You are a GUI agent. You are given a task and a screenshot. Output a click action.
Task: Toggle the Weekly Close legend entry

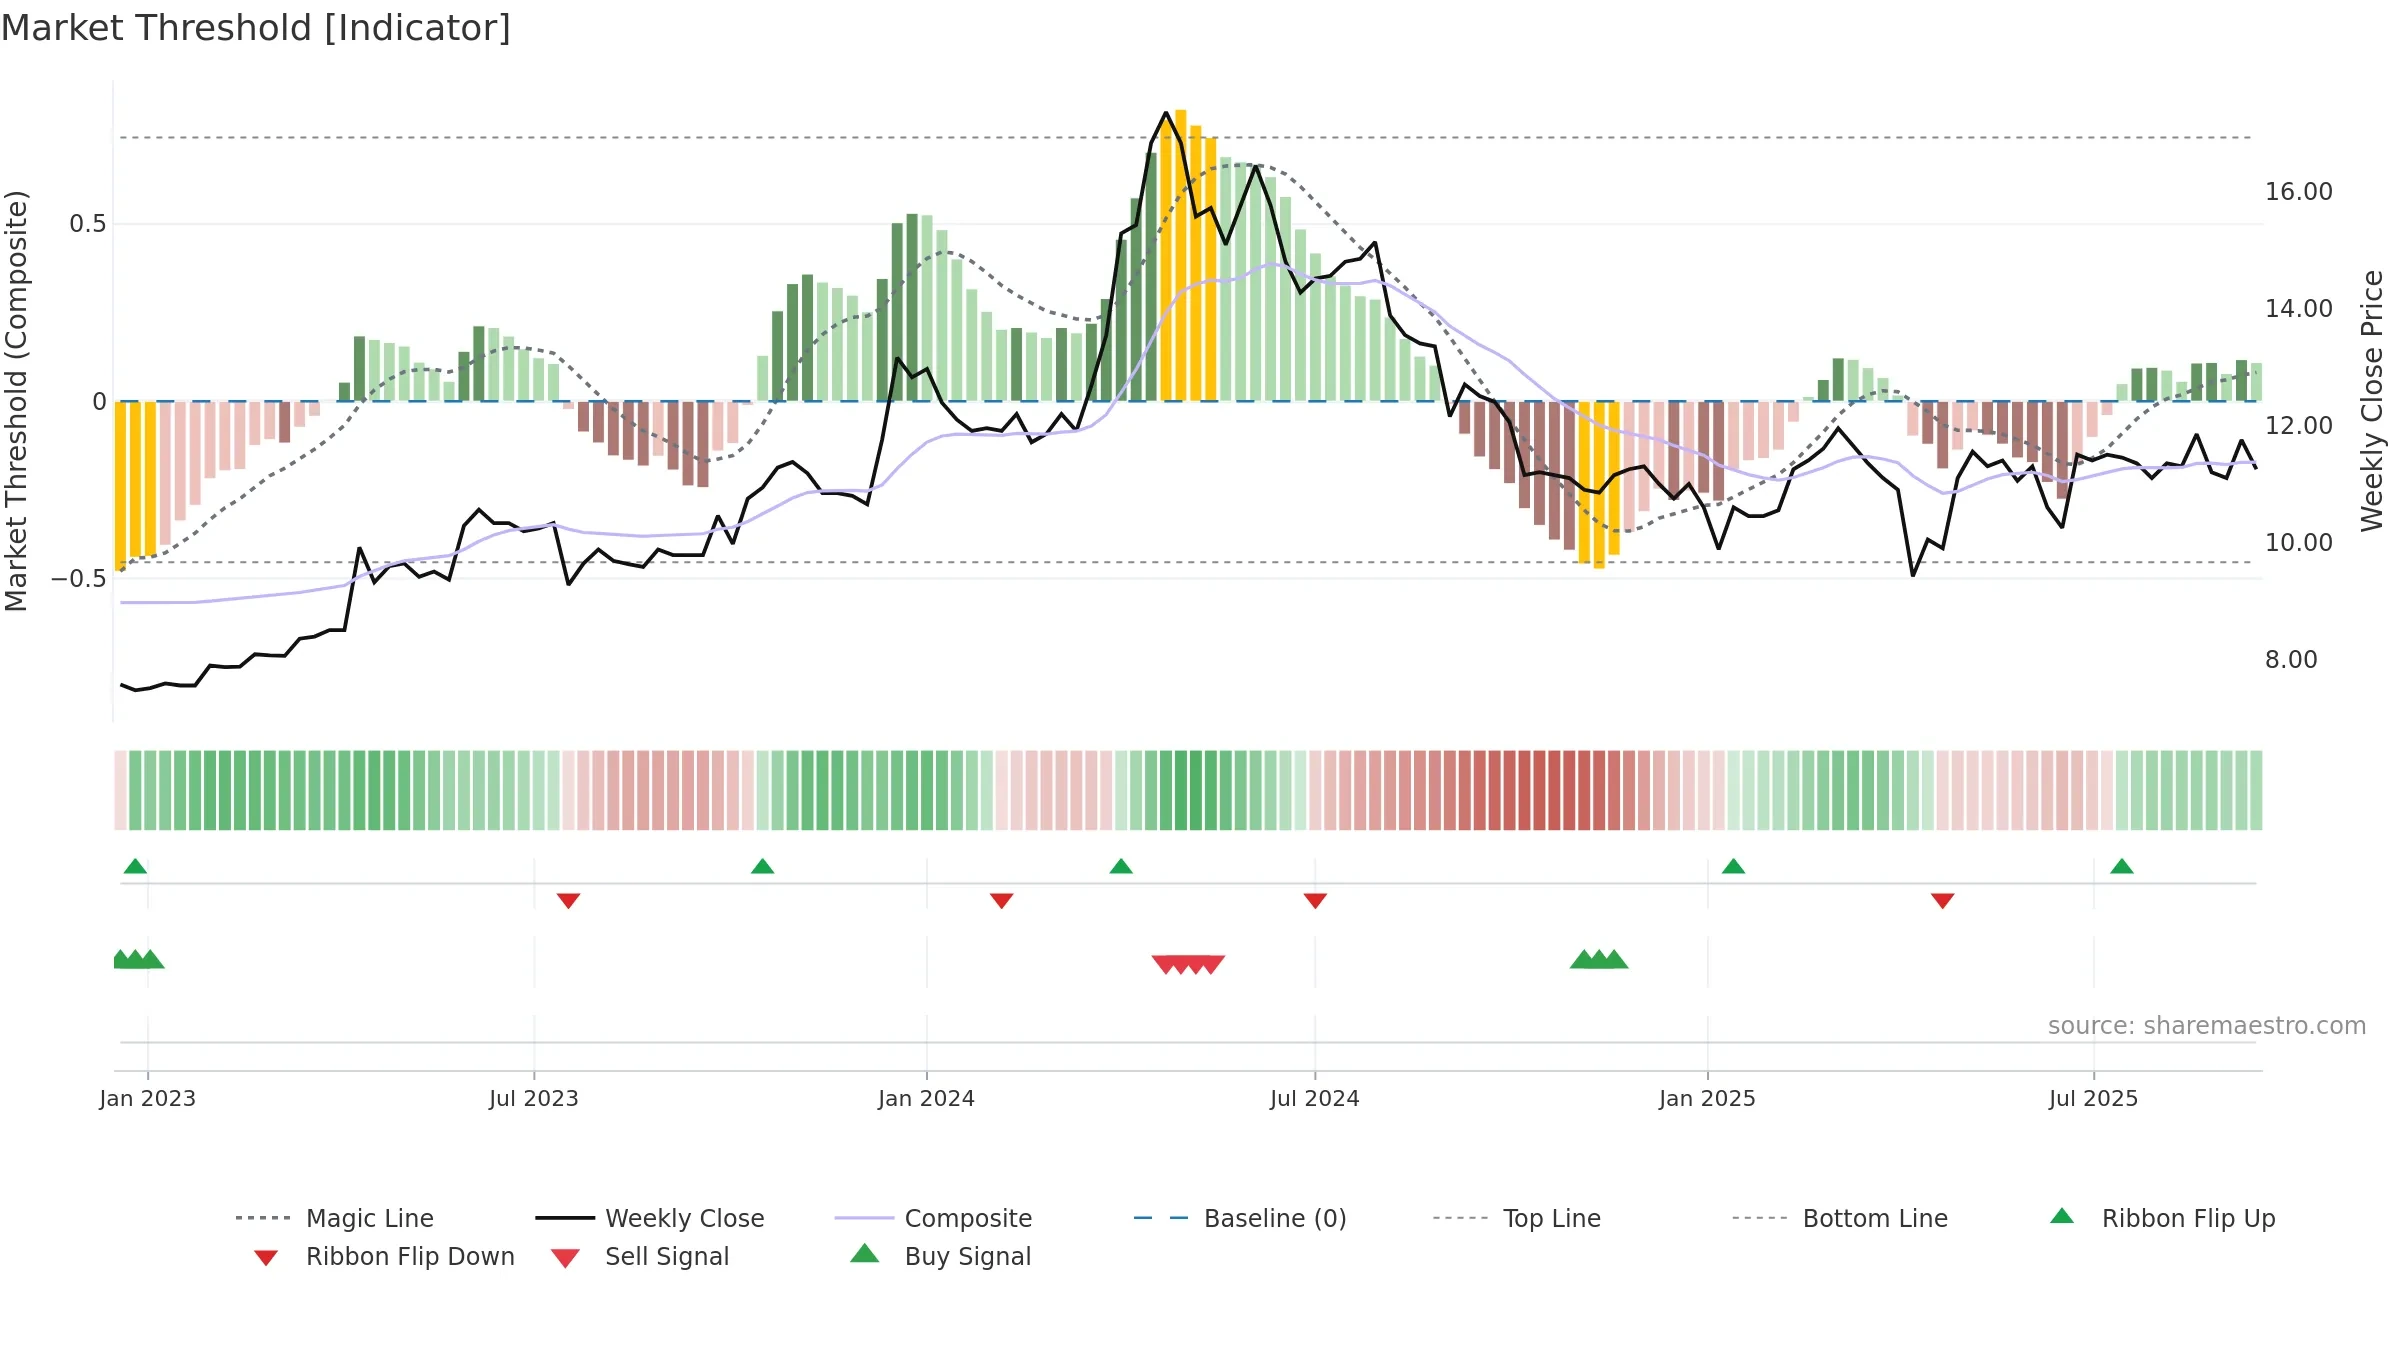click(x=650, y=1218)
